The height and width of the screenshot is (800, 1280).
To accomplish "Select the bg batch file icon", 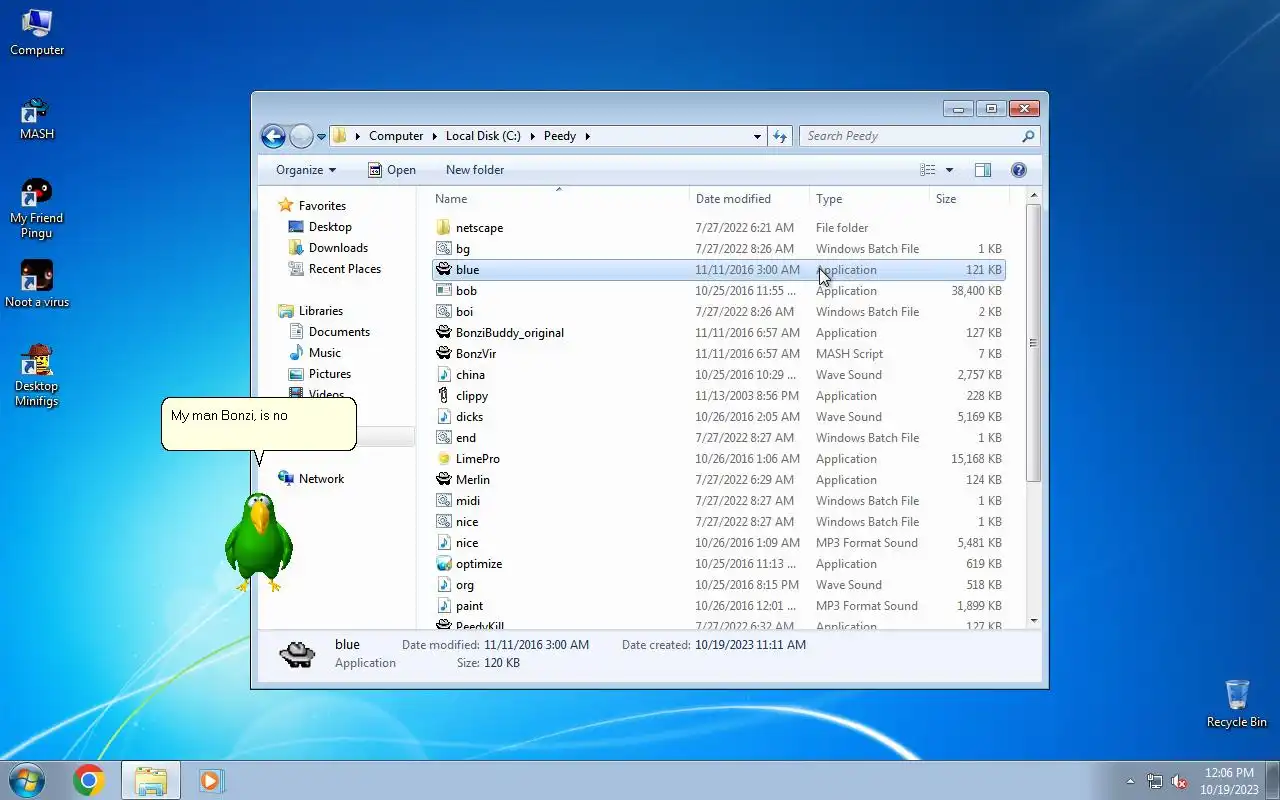I will pos(444,249).
